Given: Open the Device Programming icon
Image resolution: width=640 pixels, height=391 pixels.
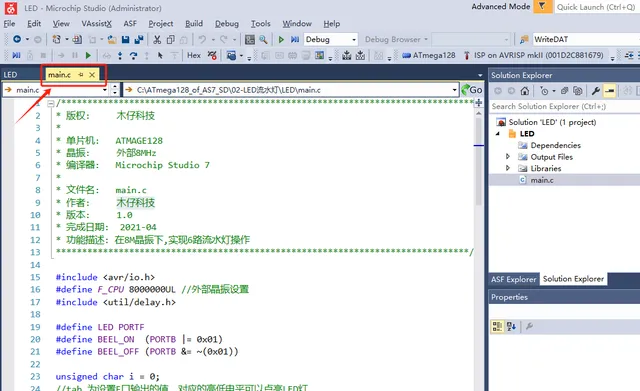Looking at the screenshot, I should pos(249,39).
